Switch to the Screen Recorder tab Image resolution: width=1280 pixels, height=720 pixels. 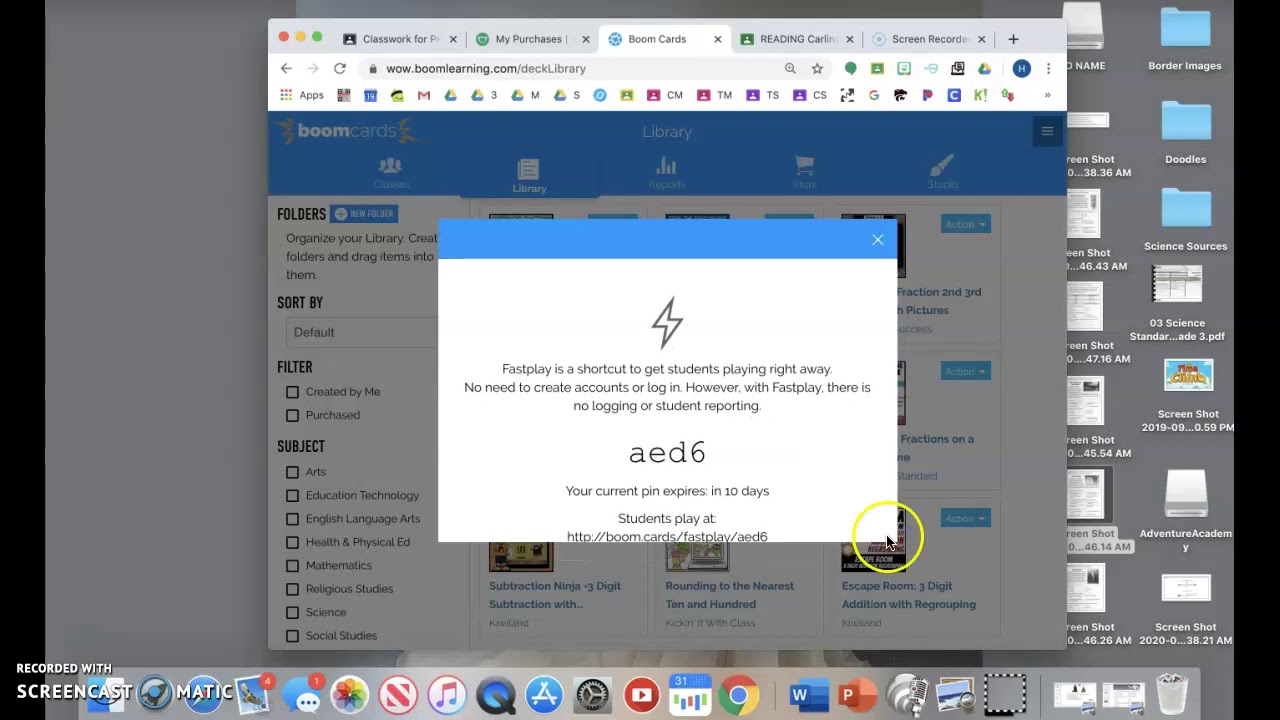point(928,39)
